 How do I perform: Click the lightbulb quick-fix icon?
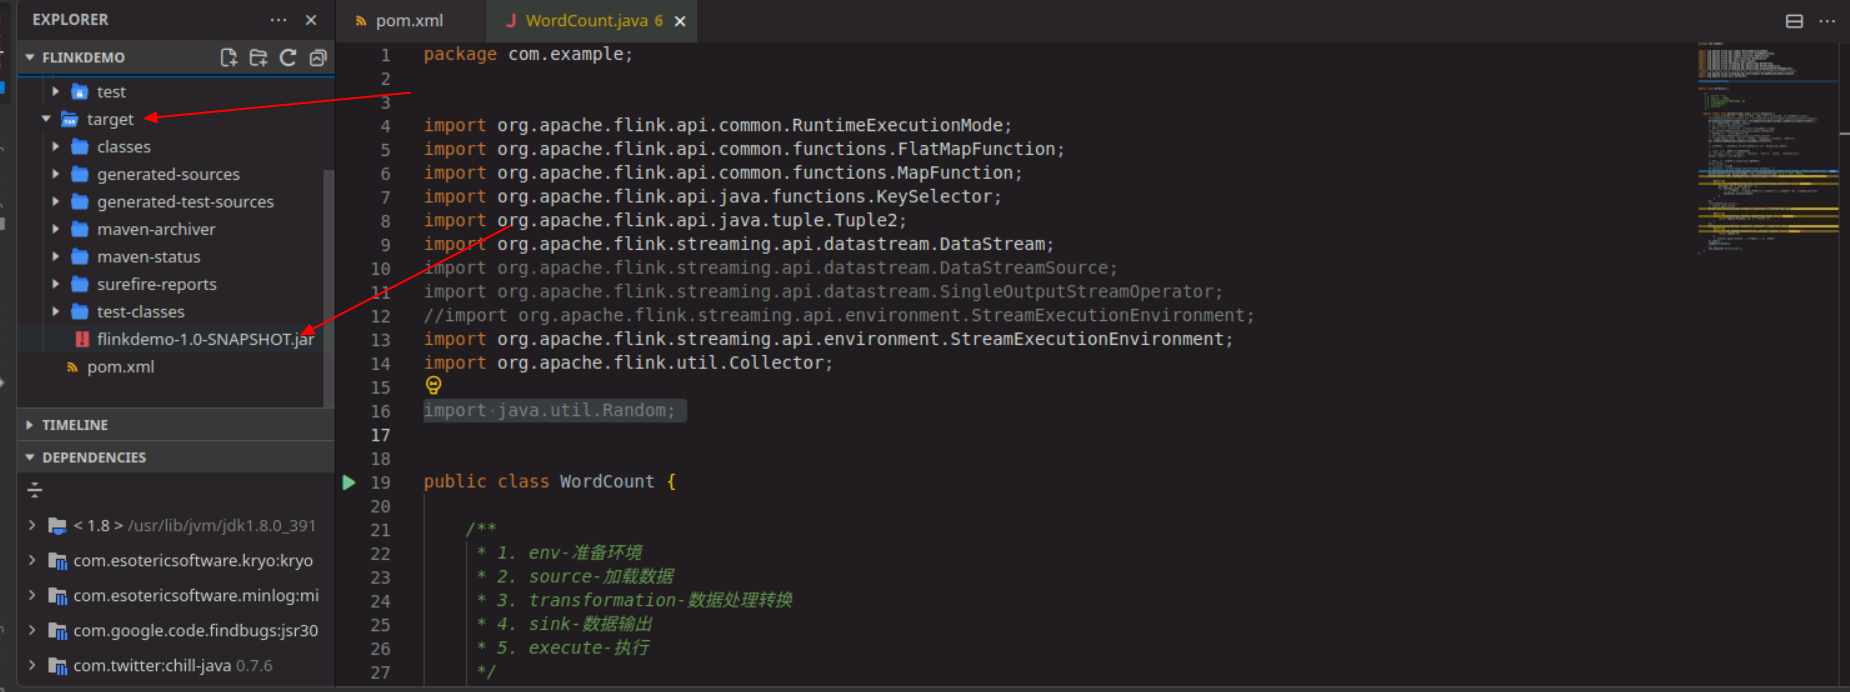click(x=433, y=385)
